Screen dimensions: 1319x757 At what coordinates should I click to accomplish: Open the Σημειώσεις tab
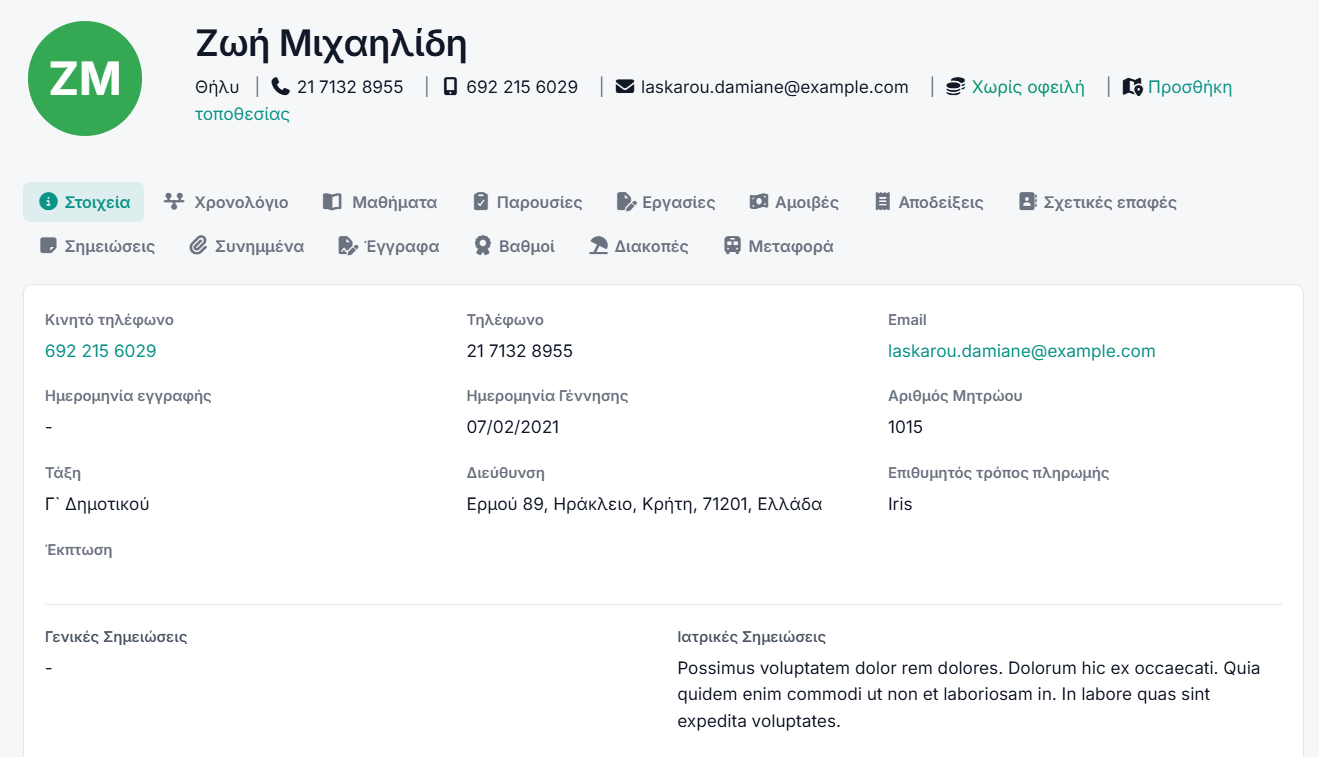[x=97, y=246]
